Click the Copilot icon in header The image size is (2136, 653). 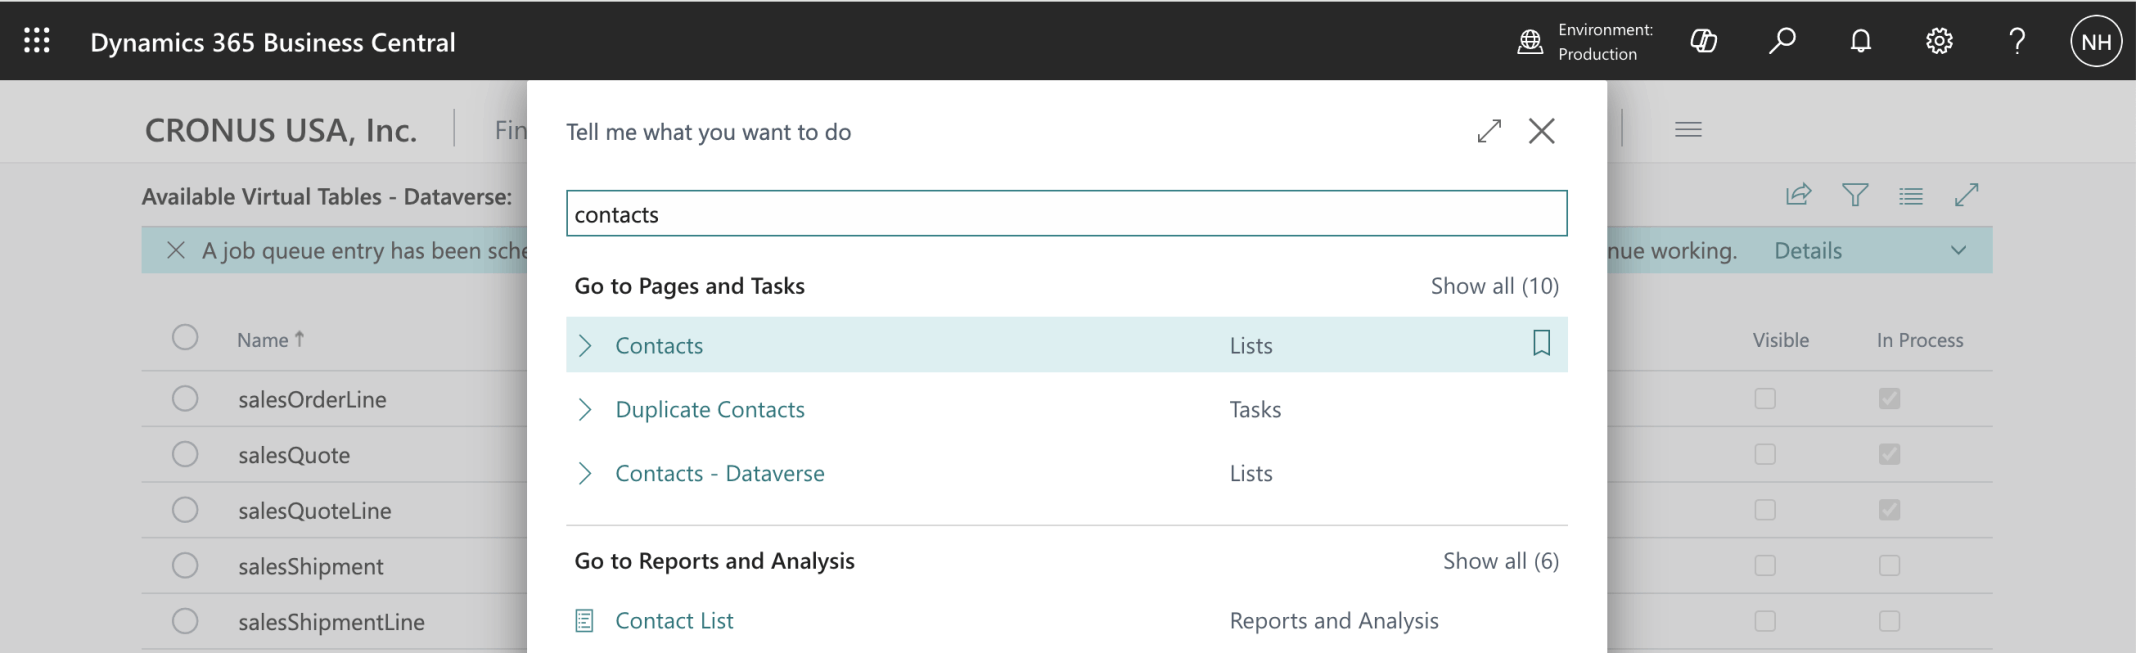click(x=1703, y=41)
